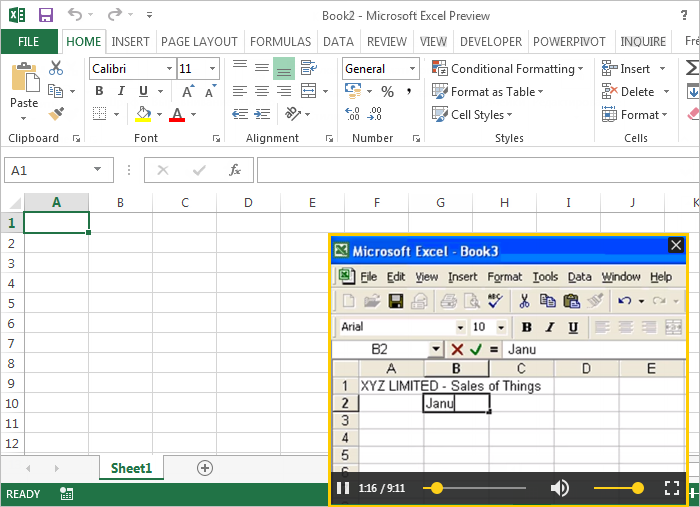This screenshot has width=700, height=507.
Task: Switch to the INSERT ribbon tab
Action: [130, 42]
